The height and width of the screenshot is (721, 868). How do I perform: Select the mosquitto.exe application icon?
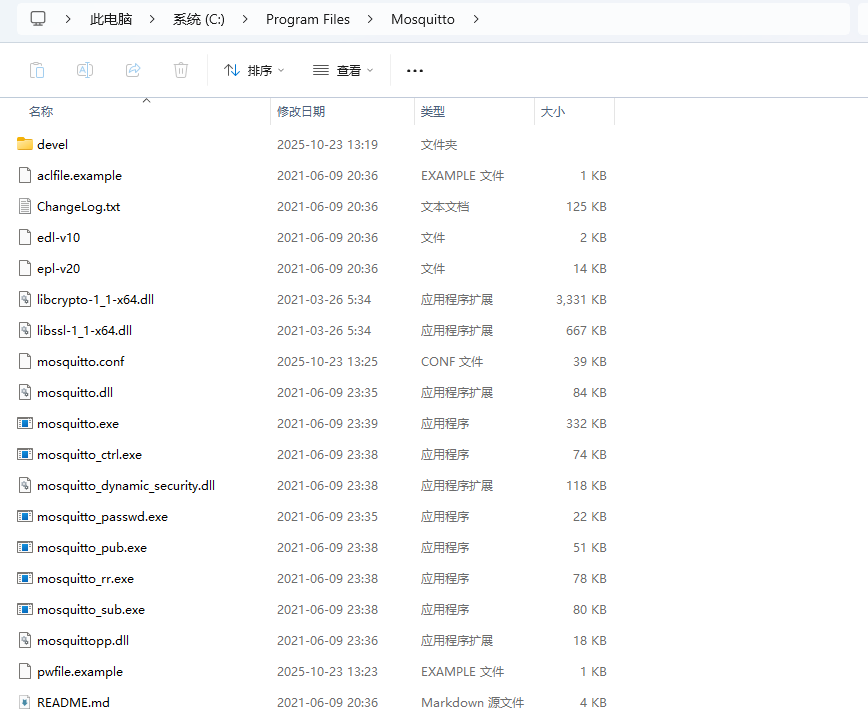[x=25, y=423]
